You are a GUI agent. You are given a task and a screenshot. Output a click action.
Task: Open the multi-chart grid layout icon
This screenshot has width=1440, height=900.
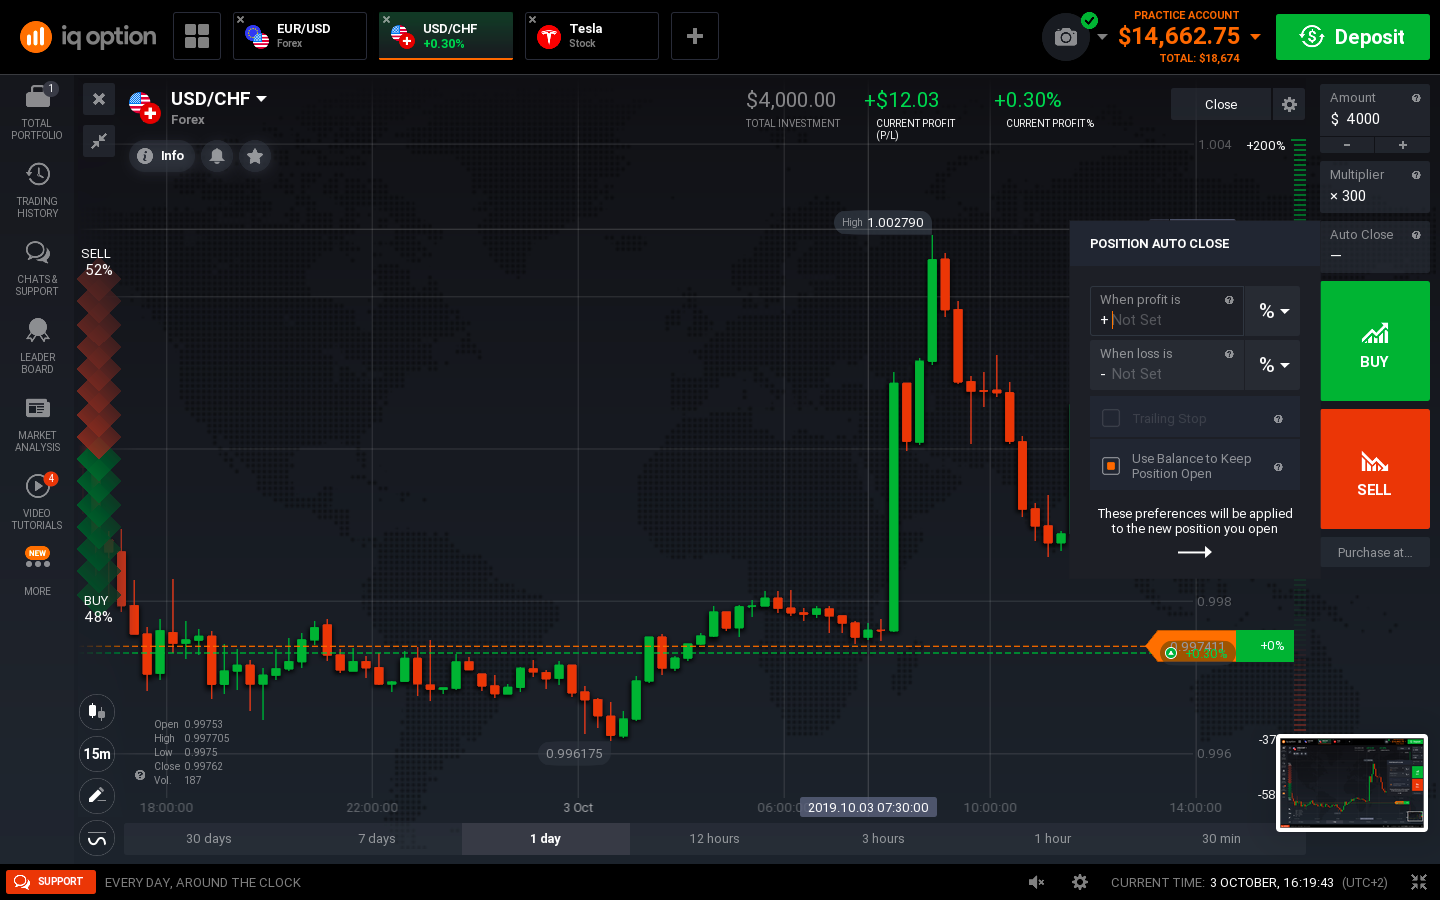(x=197, y=36)
